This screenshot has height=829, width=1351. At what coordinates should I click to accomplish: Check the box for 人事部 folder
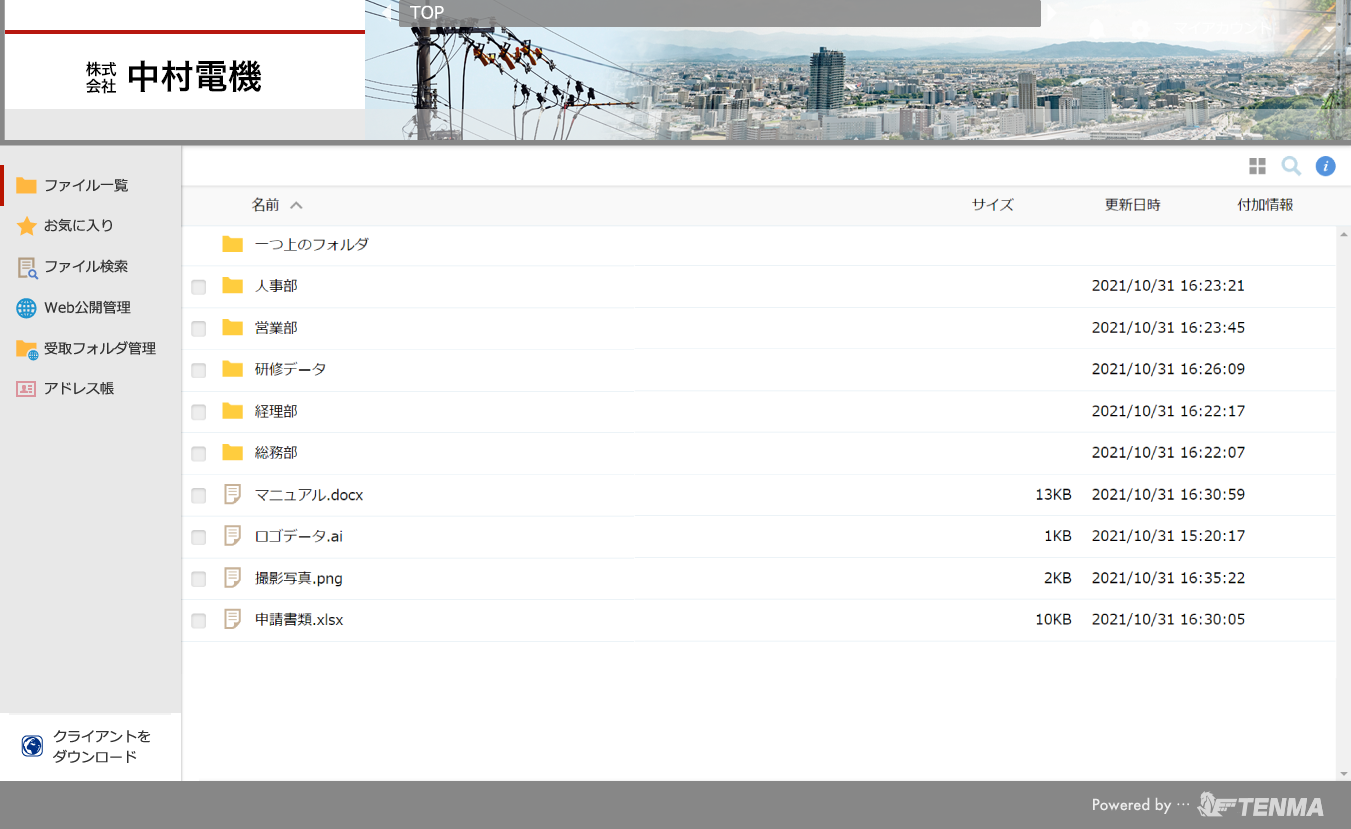coord(199,287)
